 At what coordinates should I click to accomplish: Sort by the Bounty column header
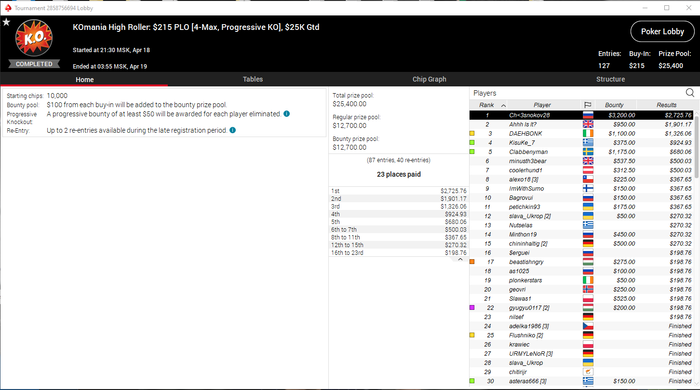(614, 105)
